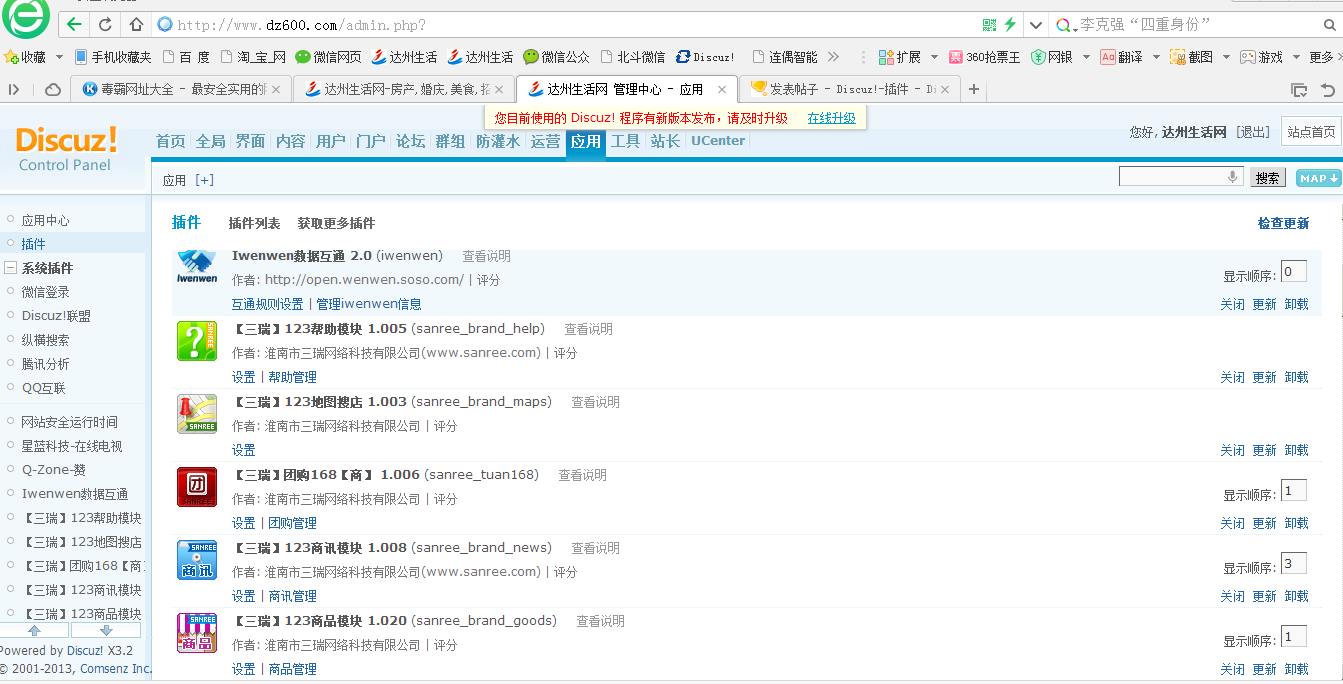Reload page with refresh icon
The height and width of the screenshot is (684, 1343).
[106, 24]
